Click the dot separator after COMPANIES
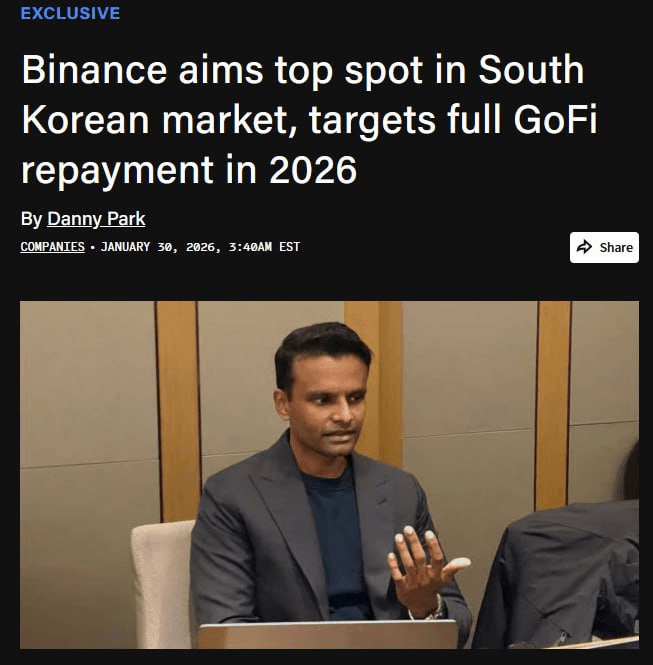This screenshot has width=653, height=665. [92, 247]
